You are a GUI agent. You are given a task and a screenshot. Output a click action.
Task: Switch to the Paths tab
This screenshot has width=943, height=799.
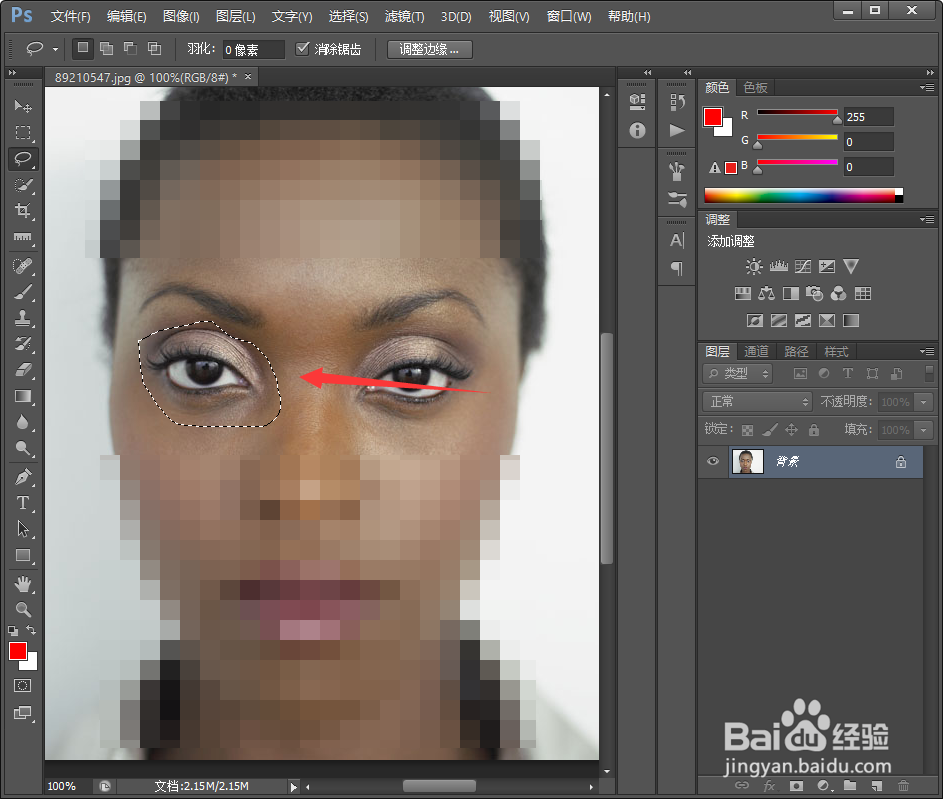tap(796, 351)
